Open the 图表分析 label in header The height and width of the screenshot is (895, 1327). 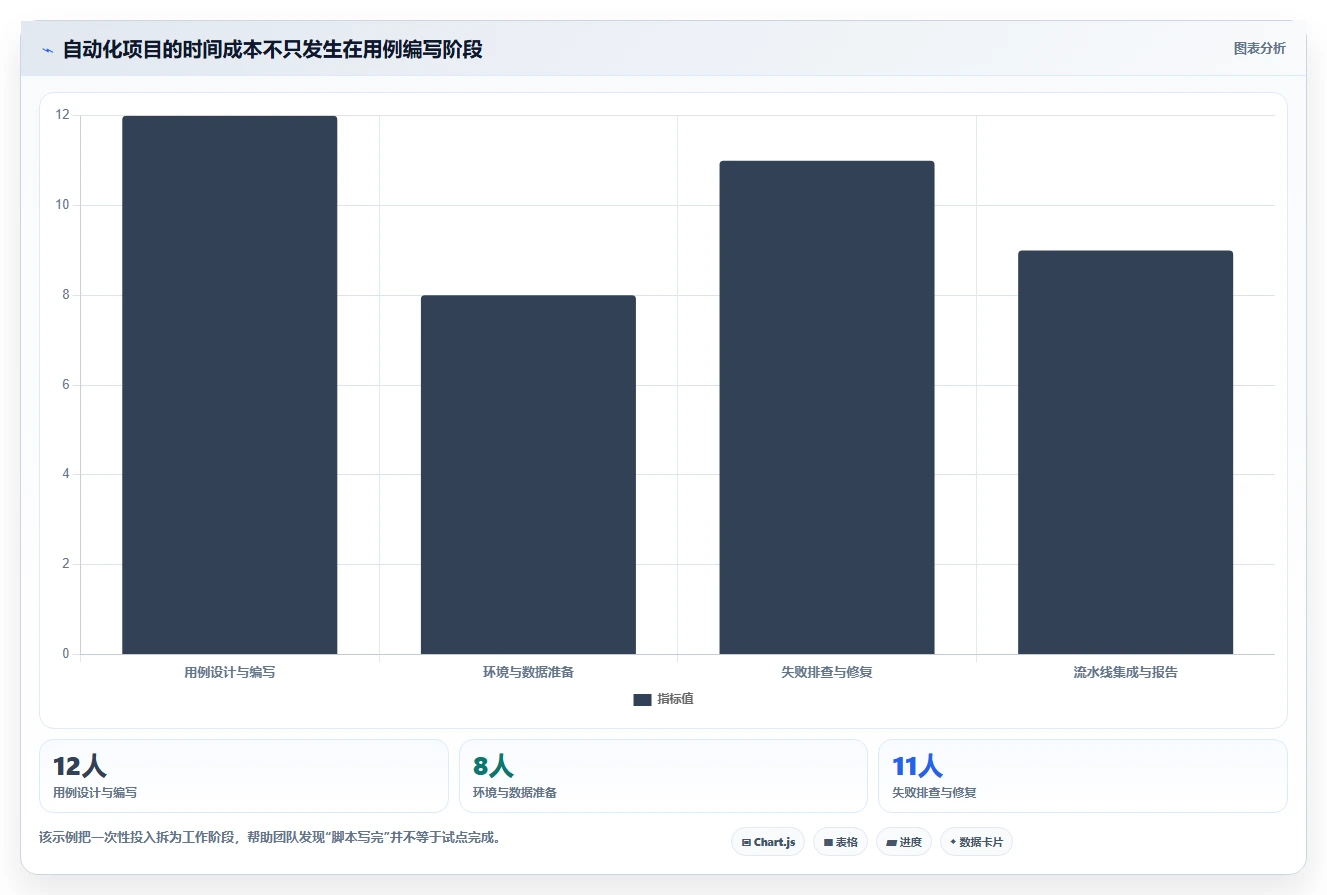1259,48
